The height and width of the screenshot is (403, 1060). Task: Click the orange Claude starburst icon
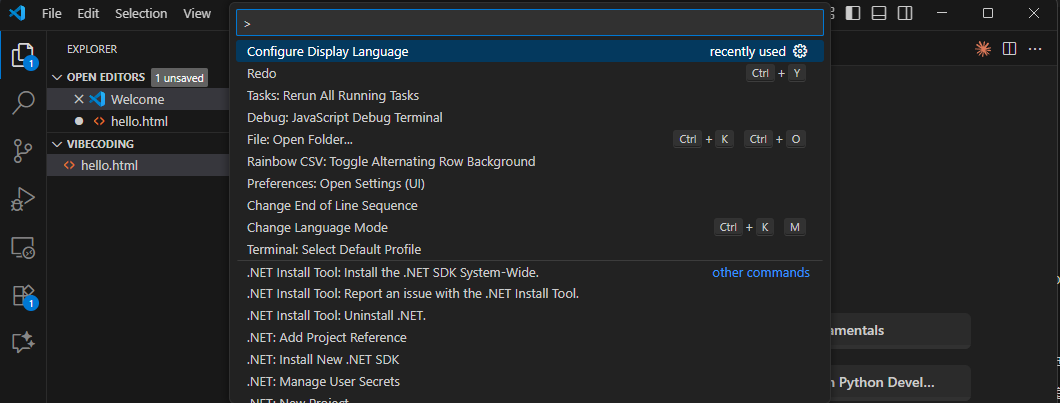(983, 48)
